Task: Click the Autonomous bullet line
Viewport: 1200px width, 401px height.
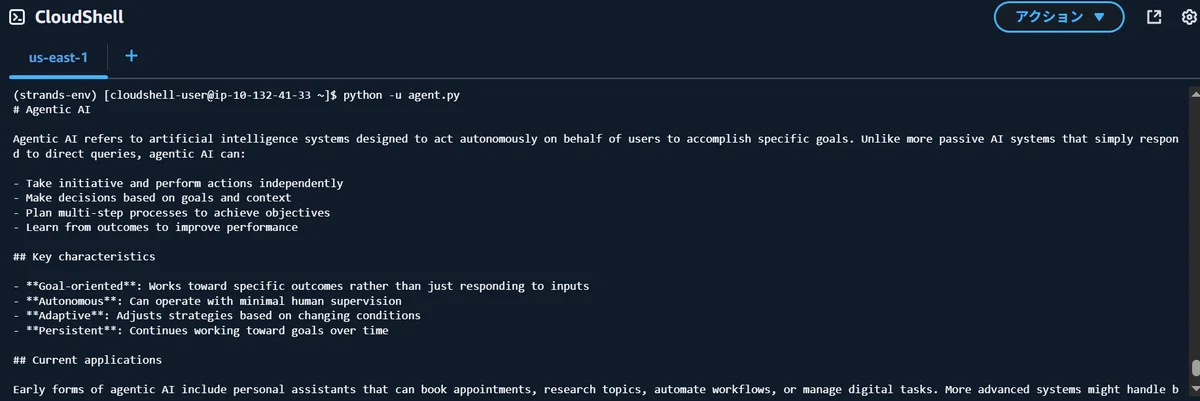Action: point(207,301)
